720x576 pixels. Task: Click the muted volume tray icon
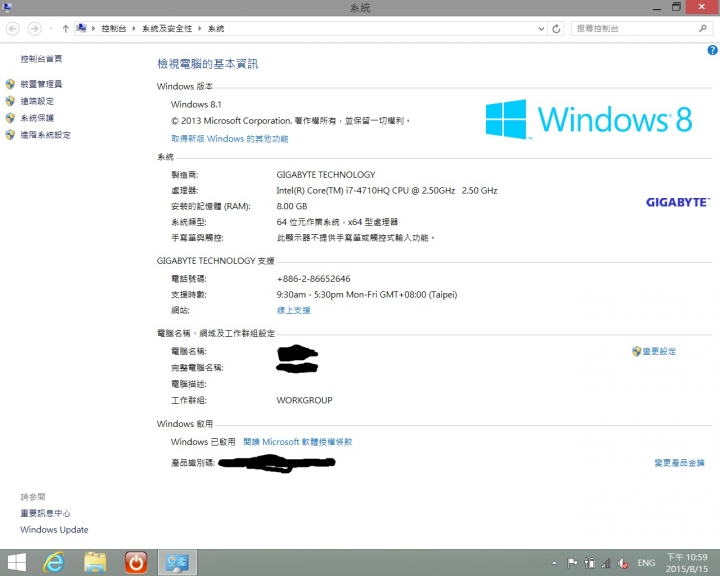click(x=623, y=563)
